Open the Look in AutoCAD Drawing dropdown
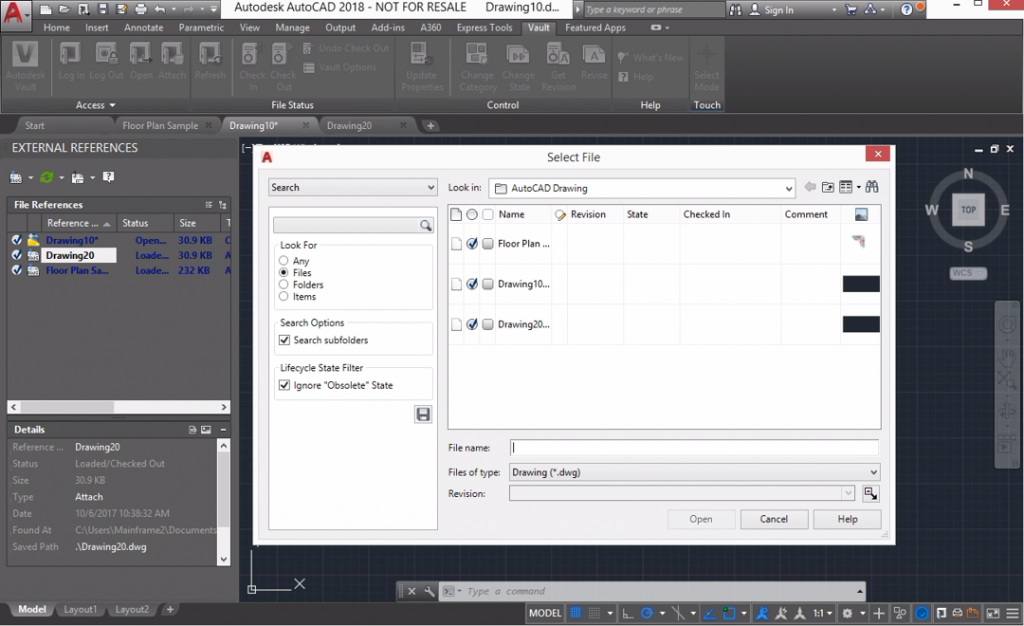Viewport: 1024px width, 626px height. (641, 188)
